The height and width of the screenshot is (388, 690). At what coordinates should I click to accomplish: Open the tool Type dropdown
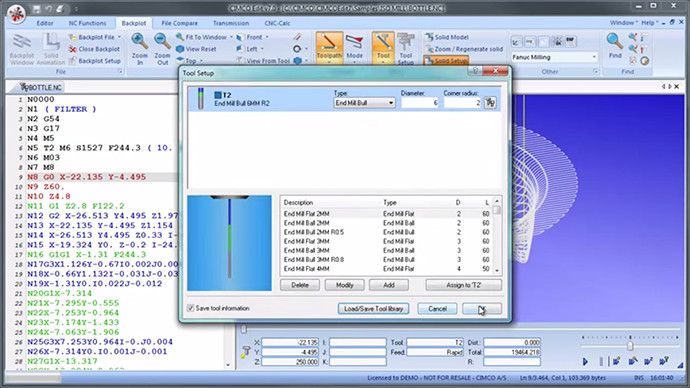click(x=364, y=102)
